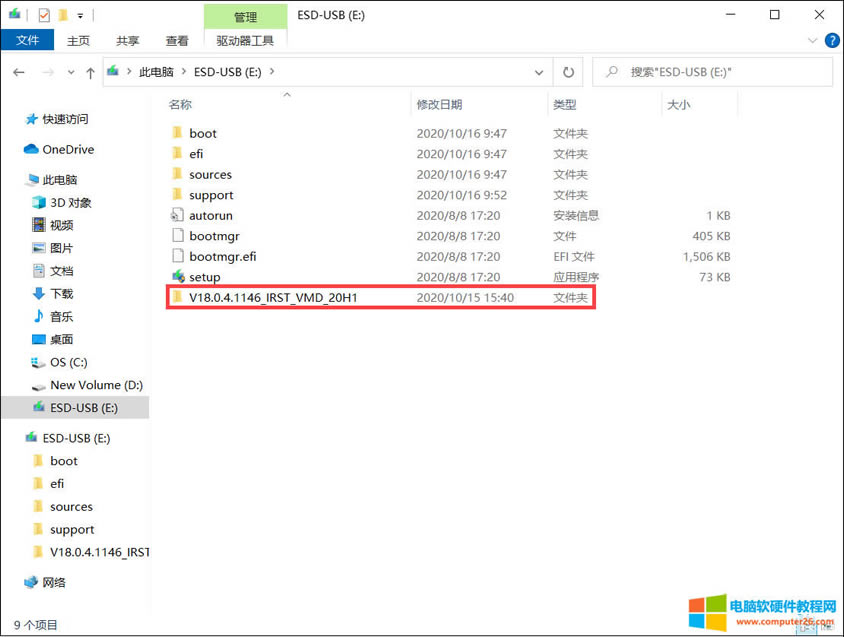Switch to the 主页 ribbon tab
Image resolution: width=844 pixels, height=637 pixels.
coord(78,40)
